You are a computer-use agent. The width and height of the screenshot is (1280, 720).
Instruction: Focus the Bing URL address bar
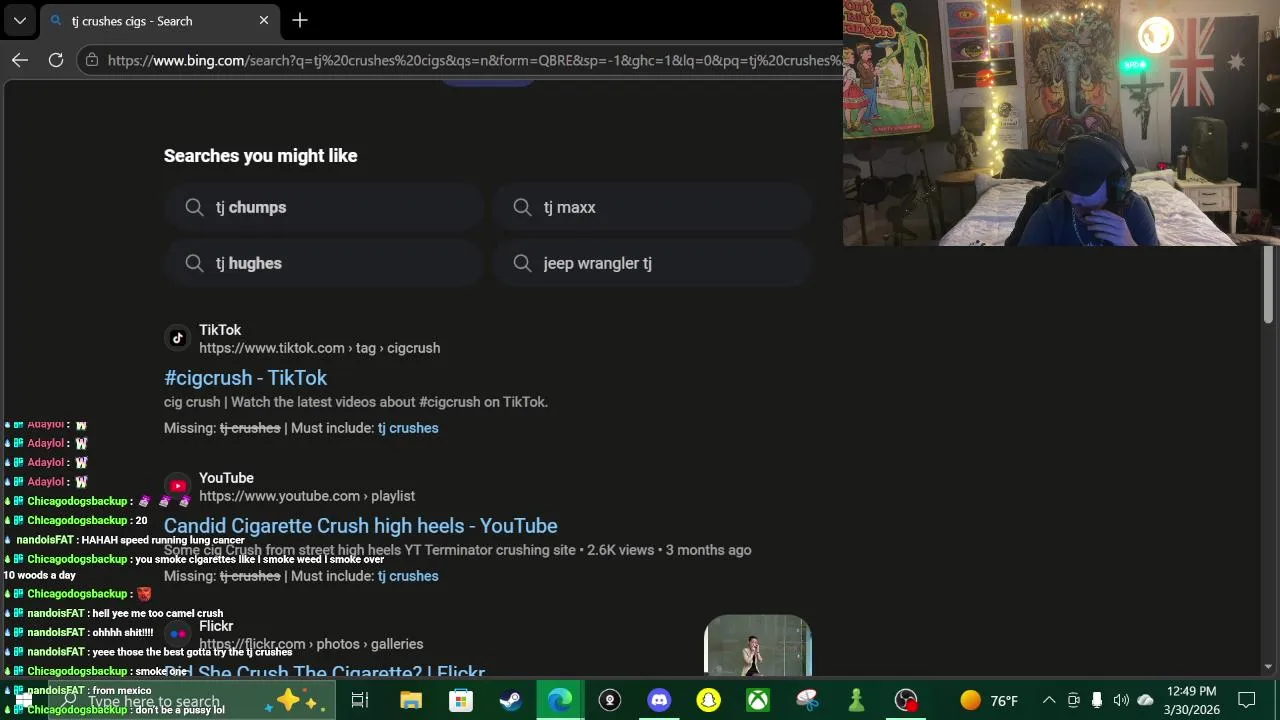(474, 60)
